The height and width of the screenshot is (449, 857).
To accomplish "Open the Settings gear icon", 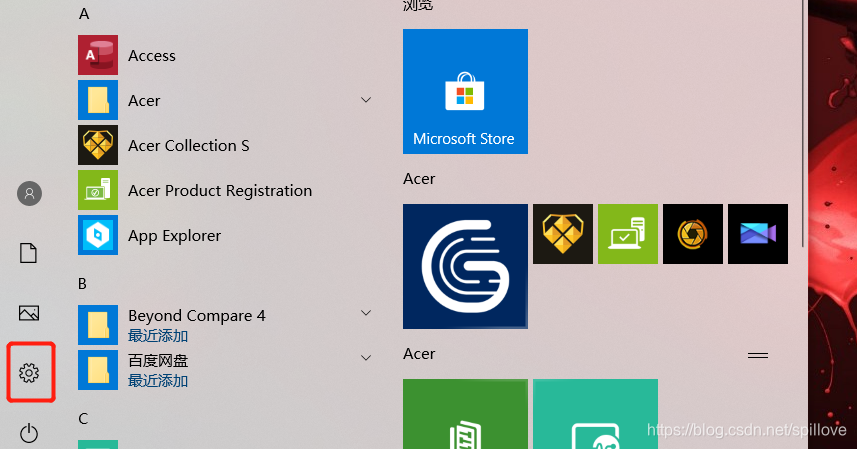I will (x=29, y=373).
